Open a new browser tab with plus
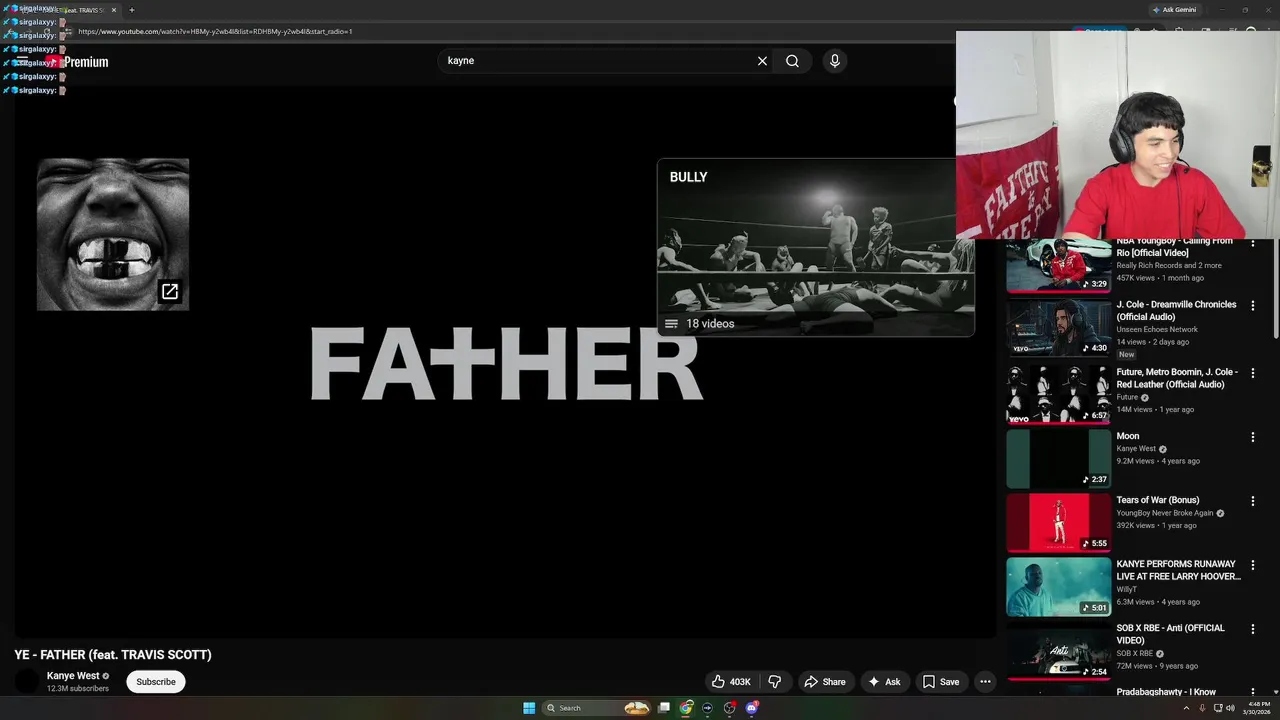This screenshot has width=1280, height=720. (x=131, y=10)
